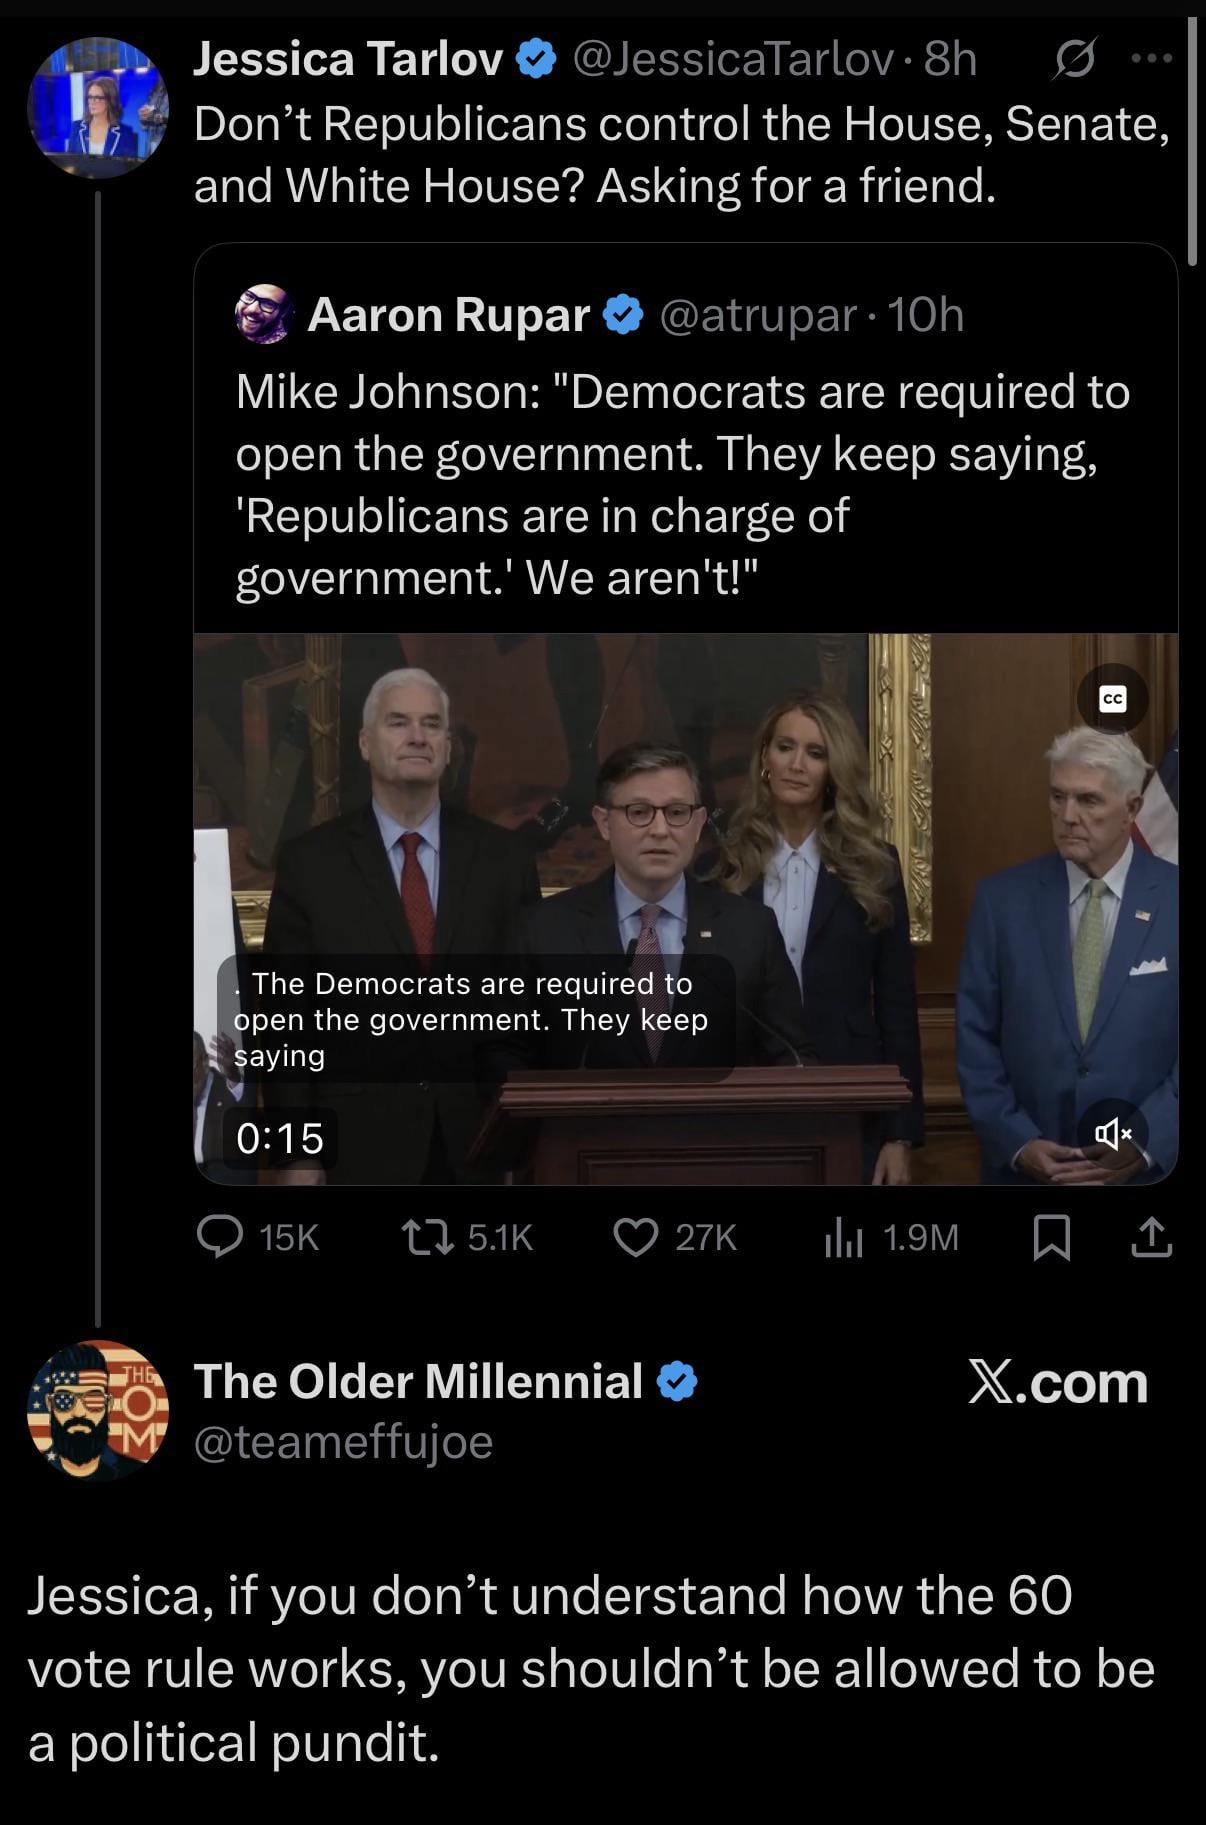1206x1825 pixels.
Task: Open the @atrupar handle link
Action: click(757, 315)
